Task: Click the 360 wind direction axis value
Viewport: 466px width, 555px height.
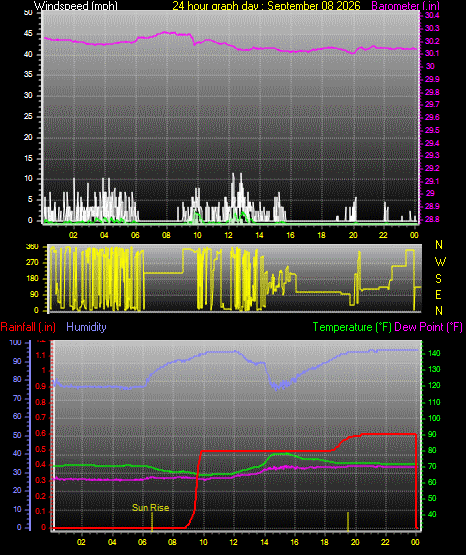Action: (32, 246)
